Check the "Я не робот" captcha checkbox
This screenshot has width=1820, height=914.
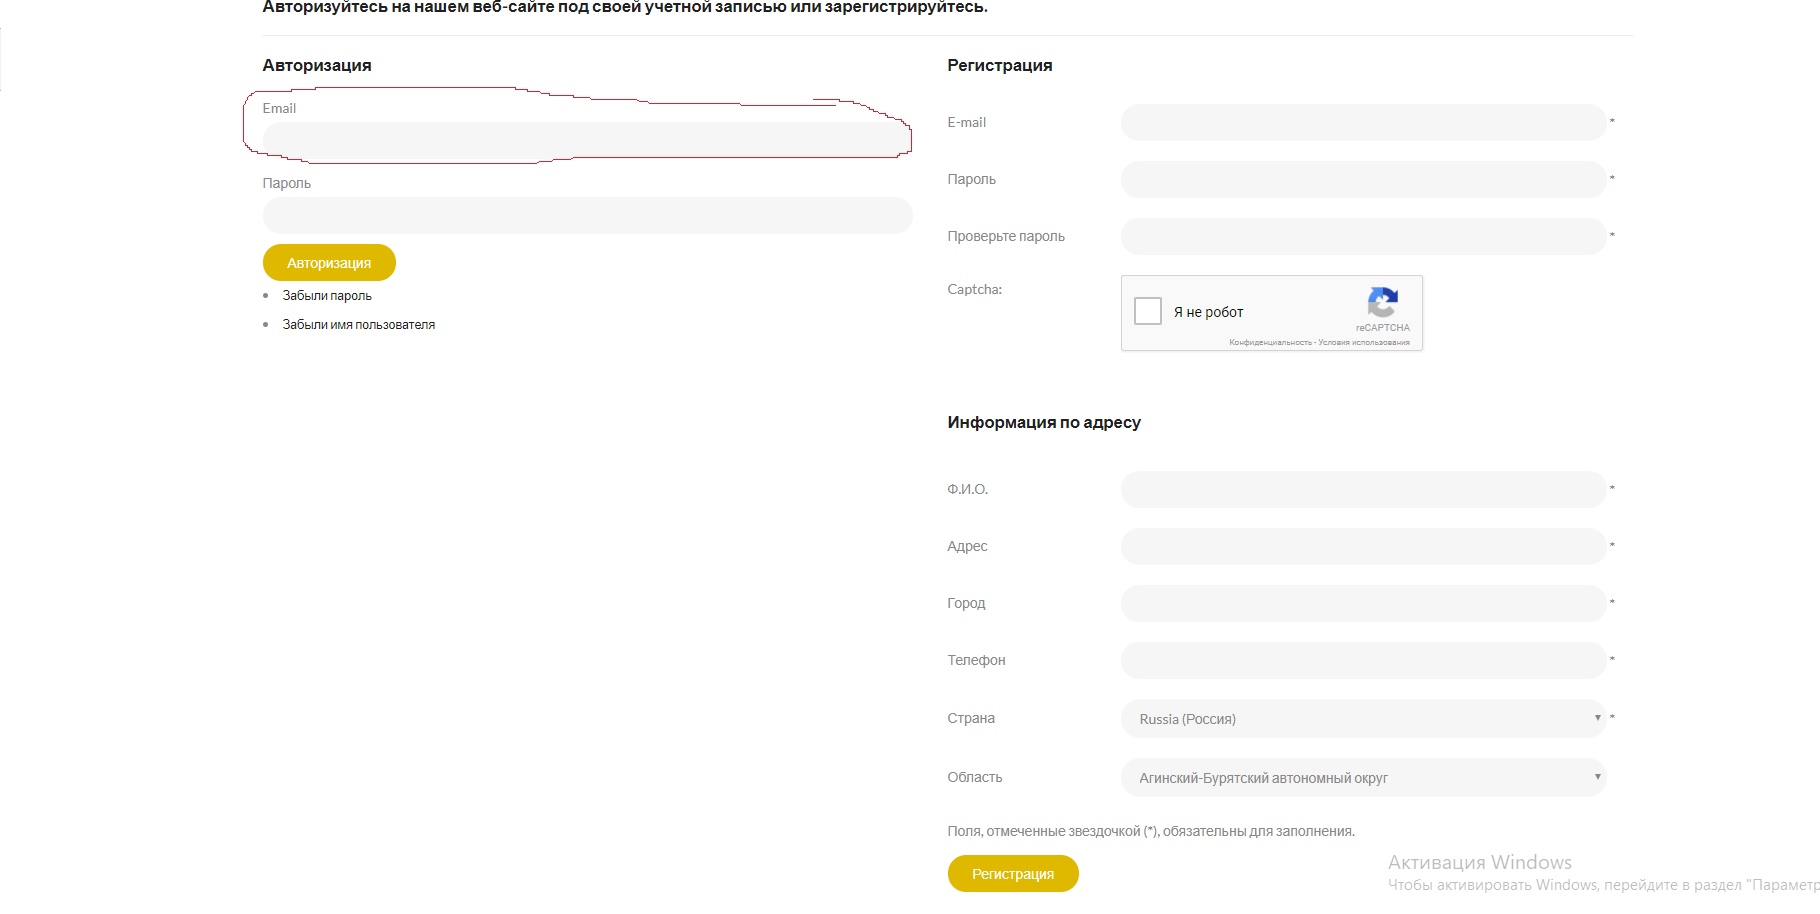tap(1148, 311)
